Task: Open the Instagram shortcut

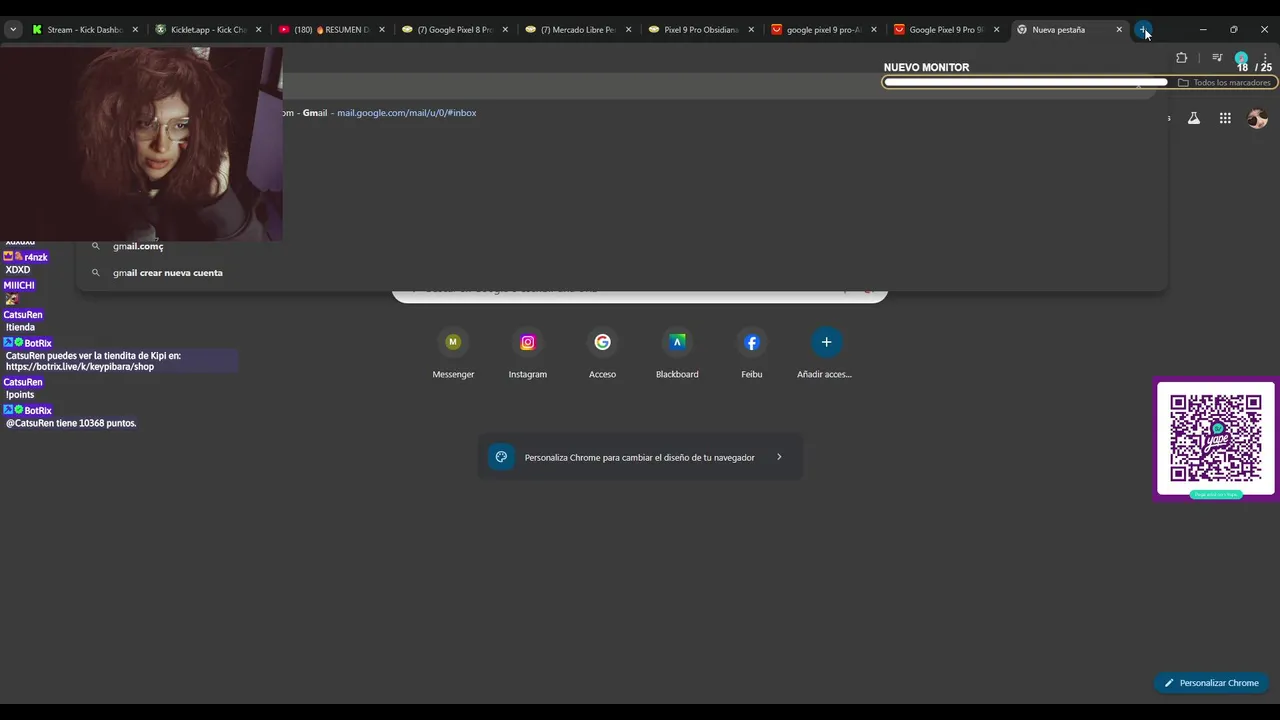Action: point(528,353)
